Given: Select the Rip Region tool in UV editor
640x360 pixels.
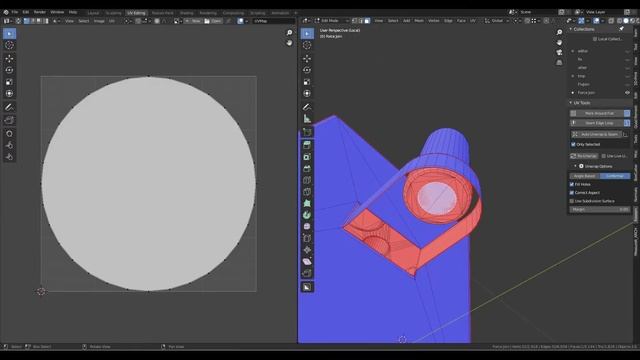Looking at the screenshot, I should pos(9,120).
